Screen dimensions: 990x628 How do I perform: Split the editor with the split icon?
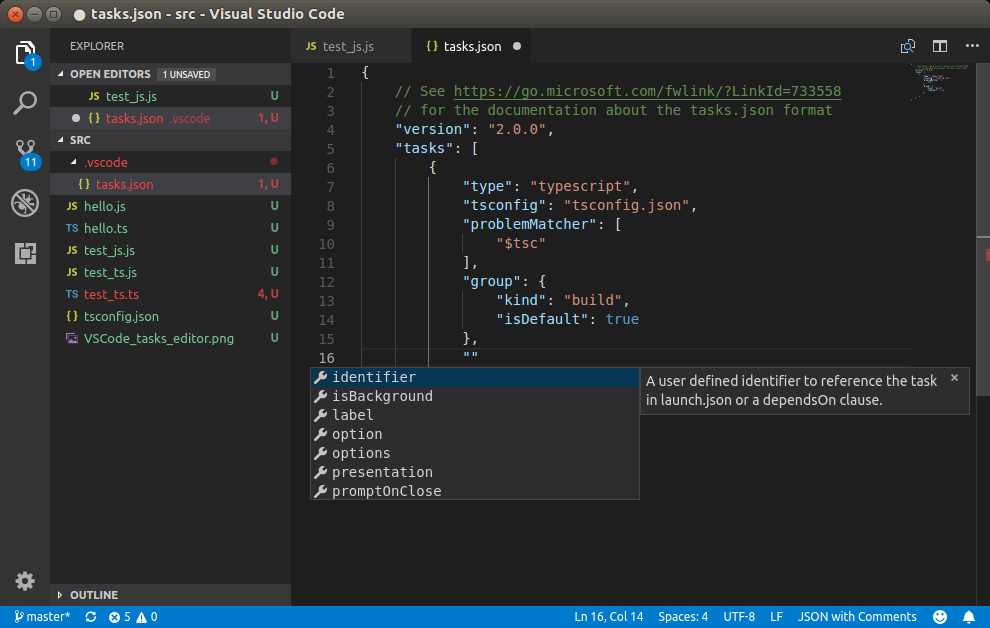(x=939, y=46)
